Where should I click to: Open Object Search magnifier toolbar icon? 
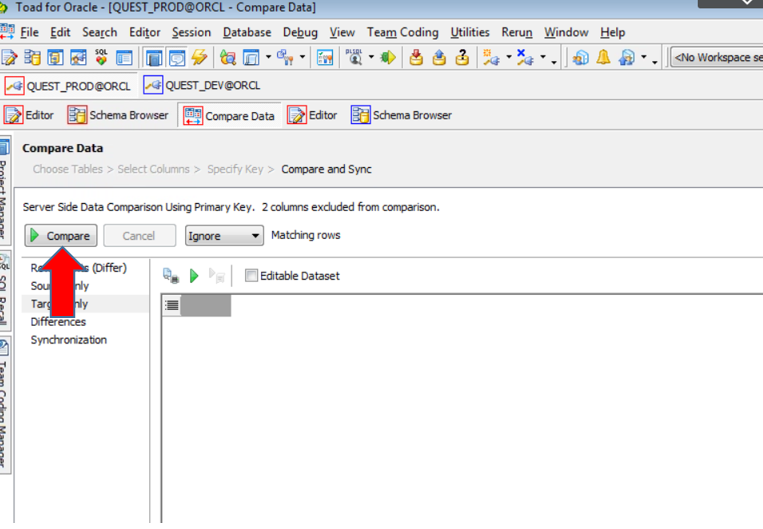[227, 57]
